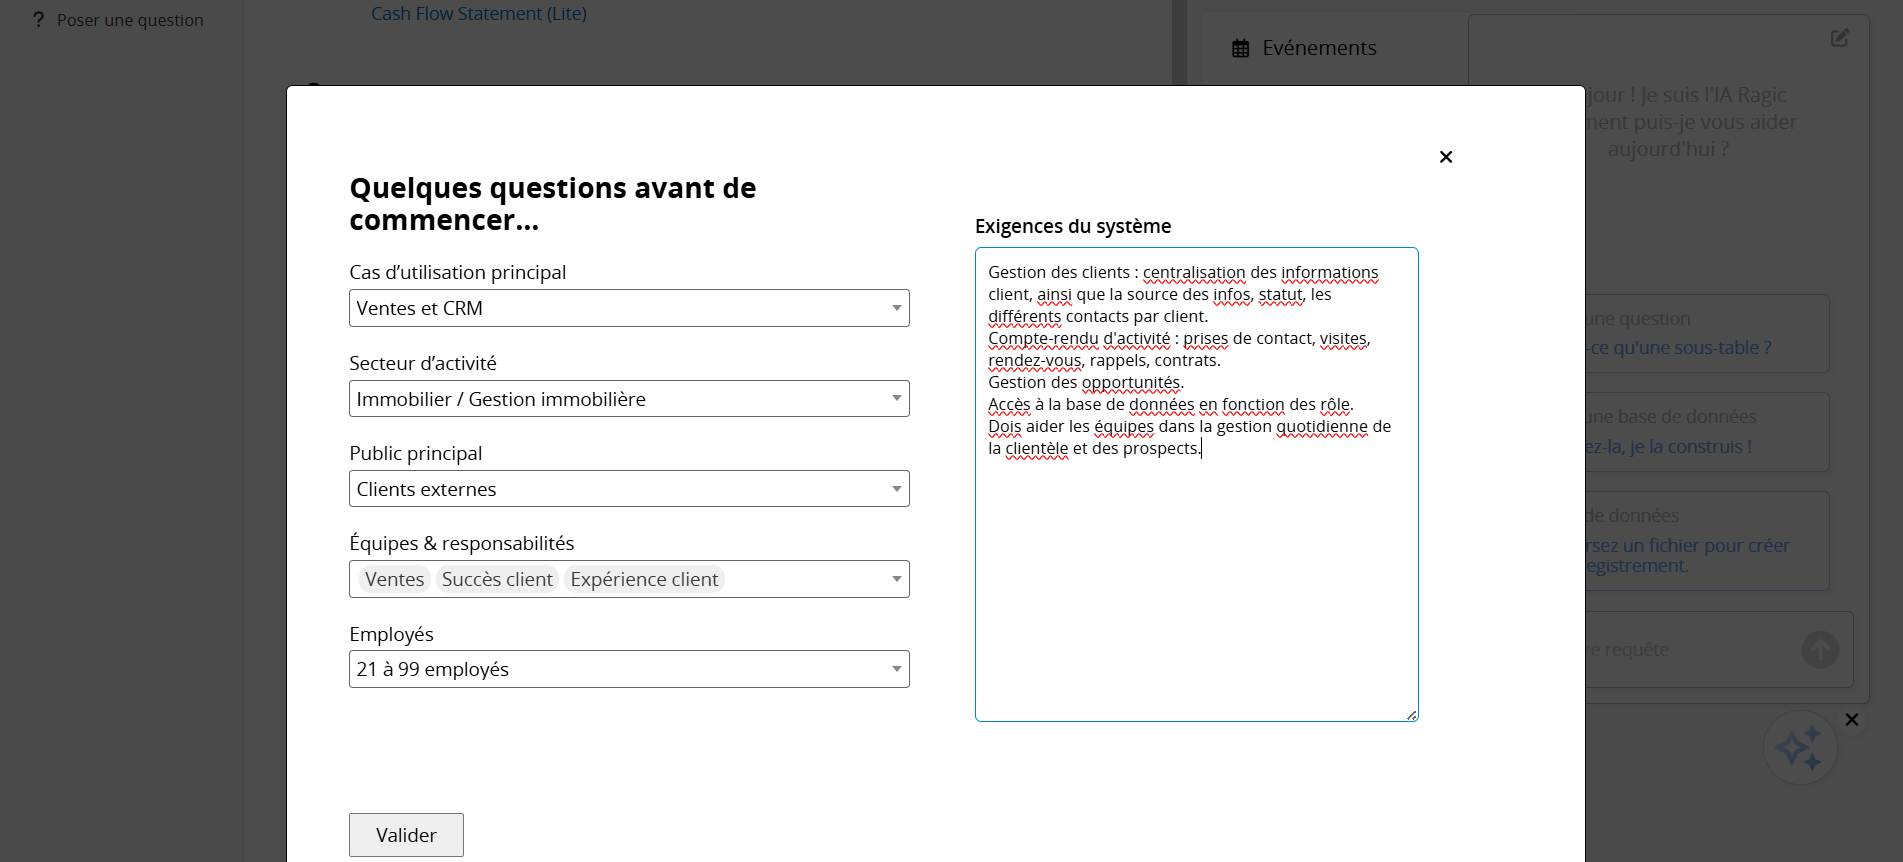Open Cash Flow Statement (Lite) link
Screen dimensions: 1903x862
point(478,14)
